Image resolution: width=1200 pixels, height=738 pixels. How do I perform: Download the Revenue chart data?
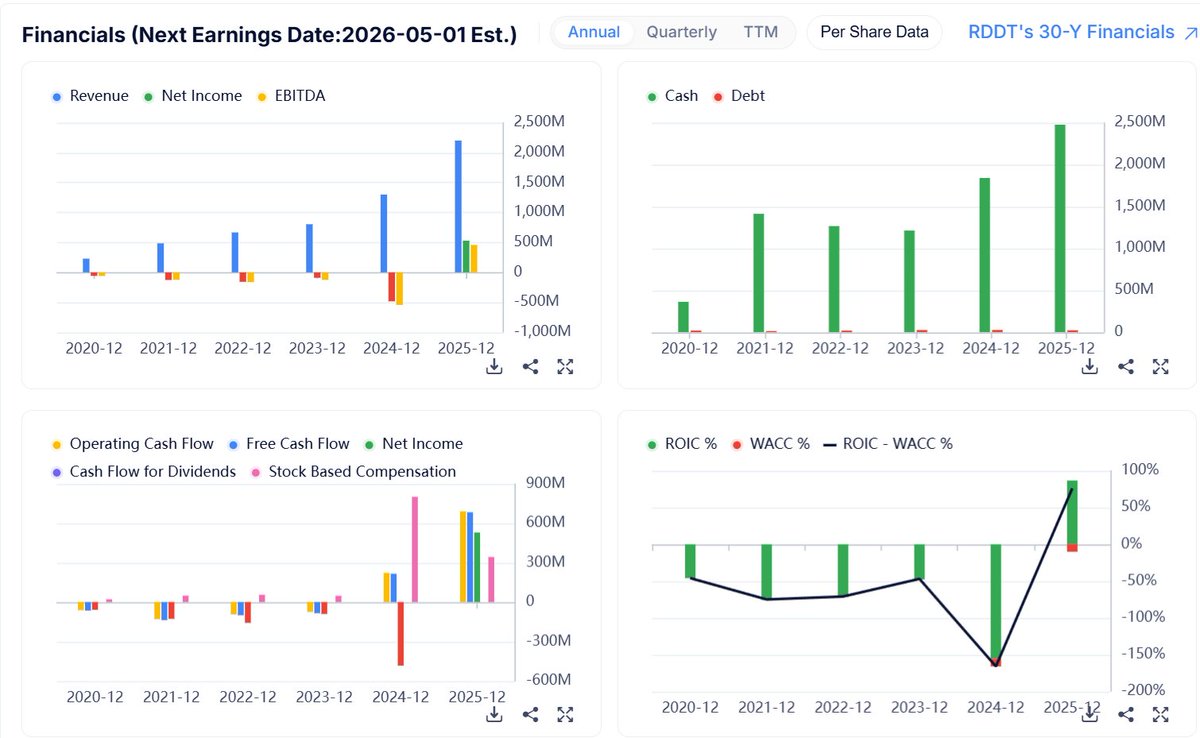[x=494, y=366]
